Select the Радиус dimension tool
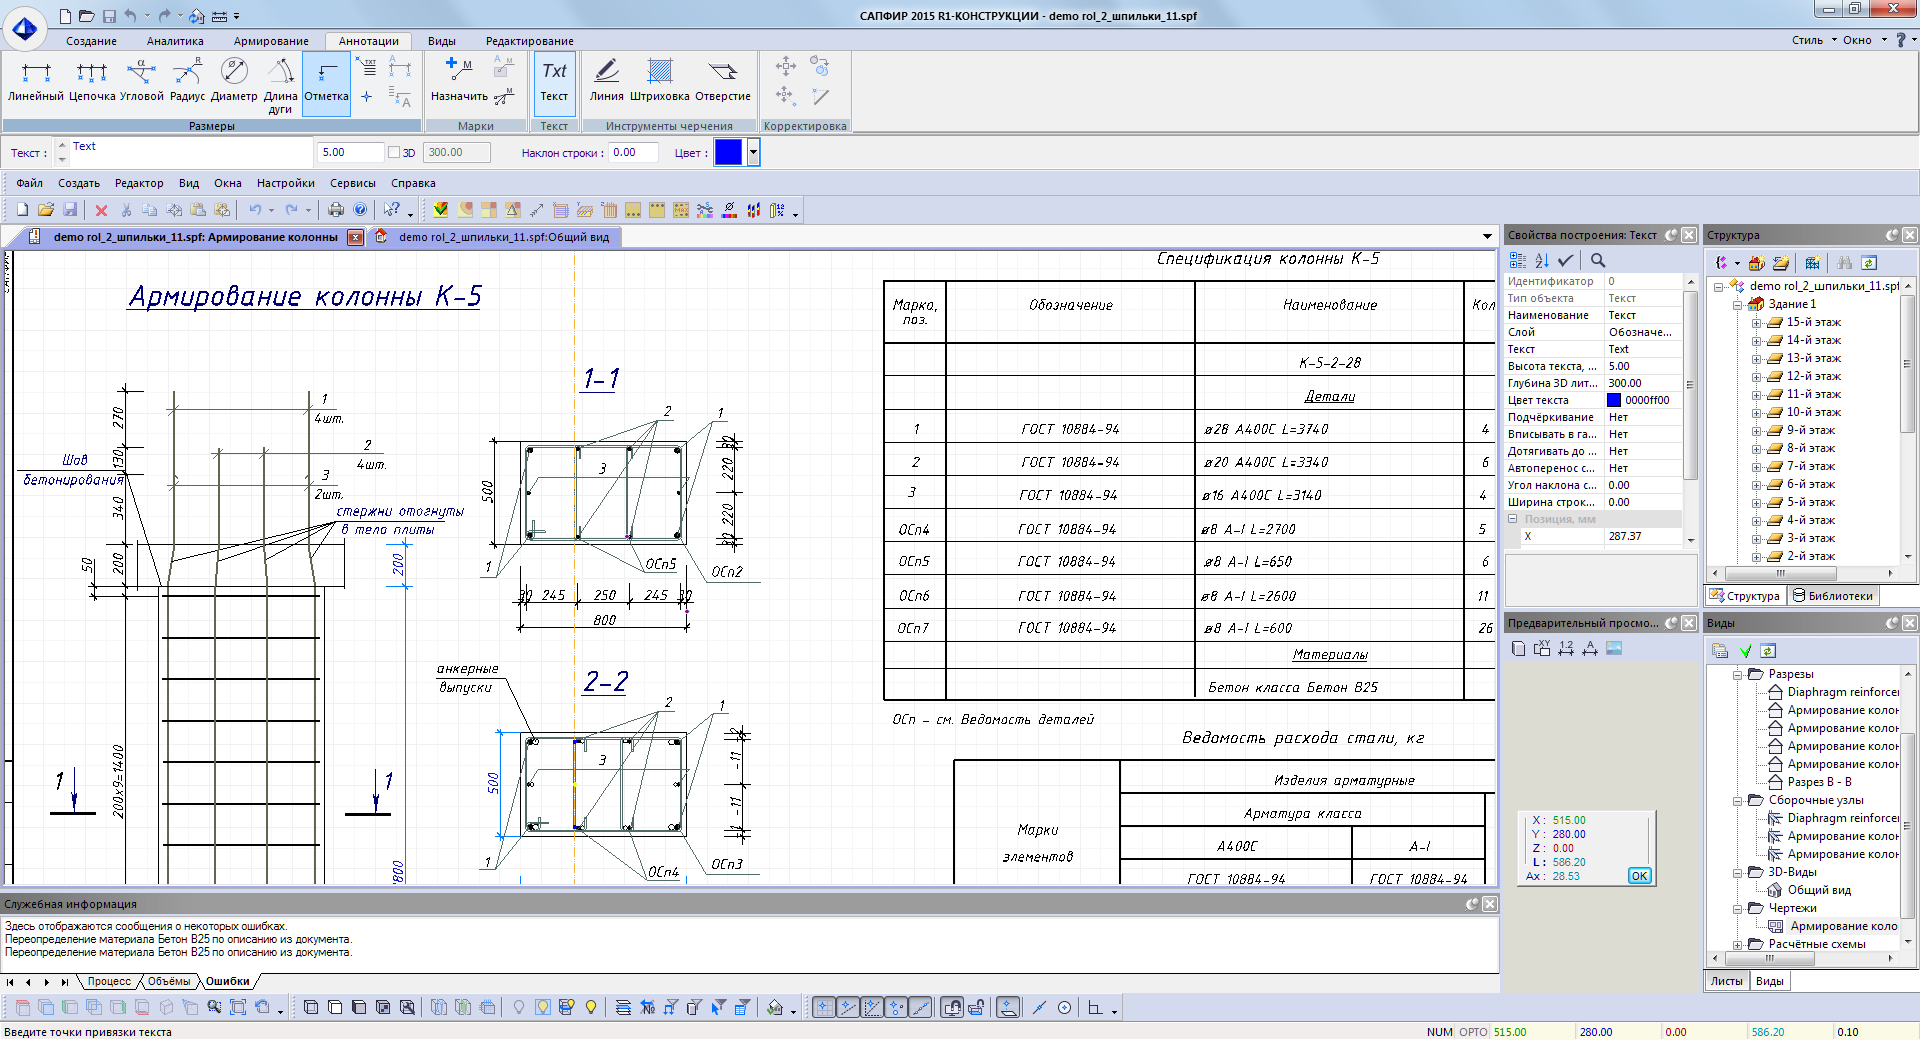 [187, 80]
